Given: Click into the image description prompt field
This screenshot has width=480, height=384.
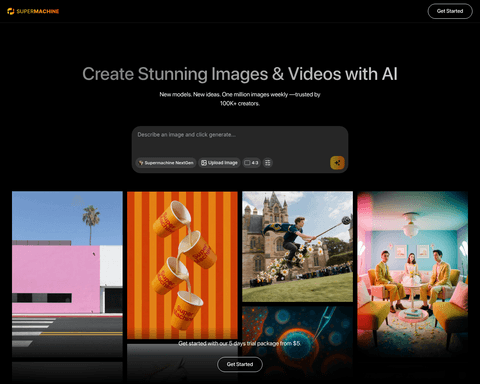Looking at the screenshot, I should tap(240, 141).
